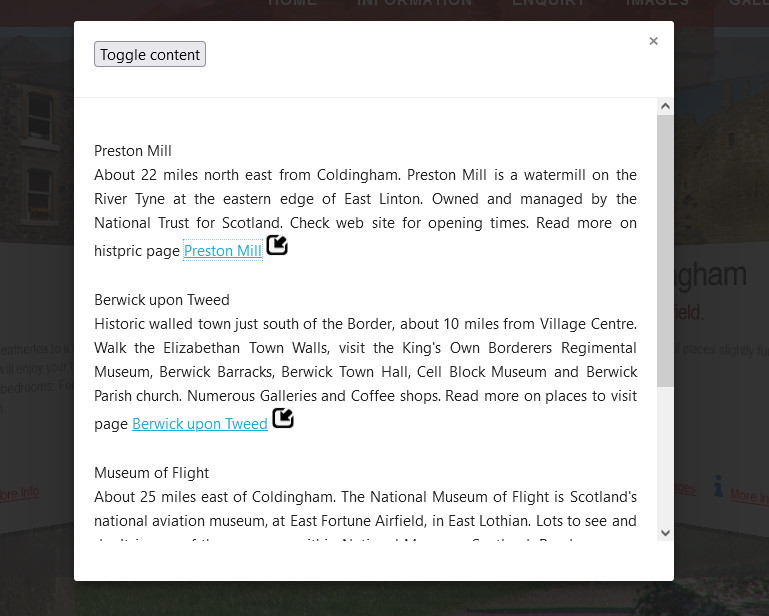
Task: Click the Preston Mill section heading
Action: (133, 151)
